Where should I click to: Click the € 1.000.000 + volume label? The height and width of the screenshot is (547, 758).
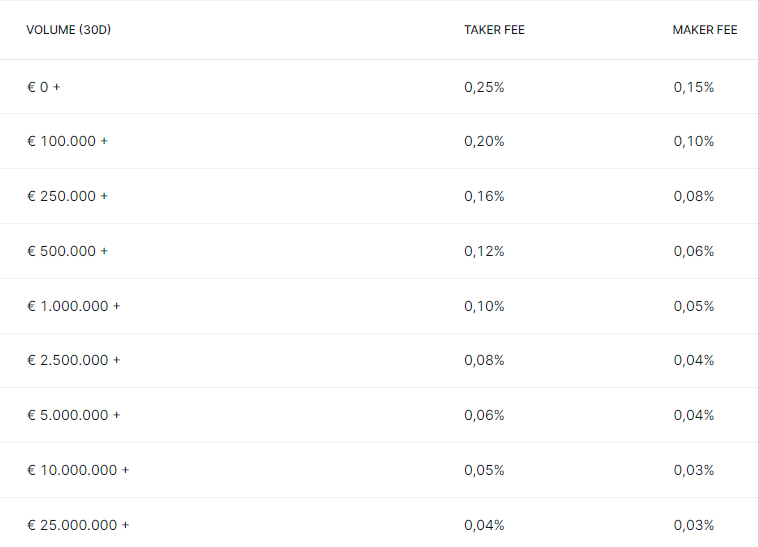pyautogui.click(x=73, y=306)
